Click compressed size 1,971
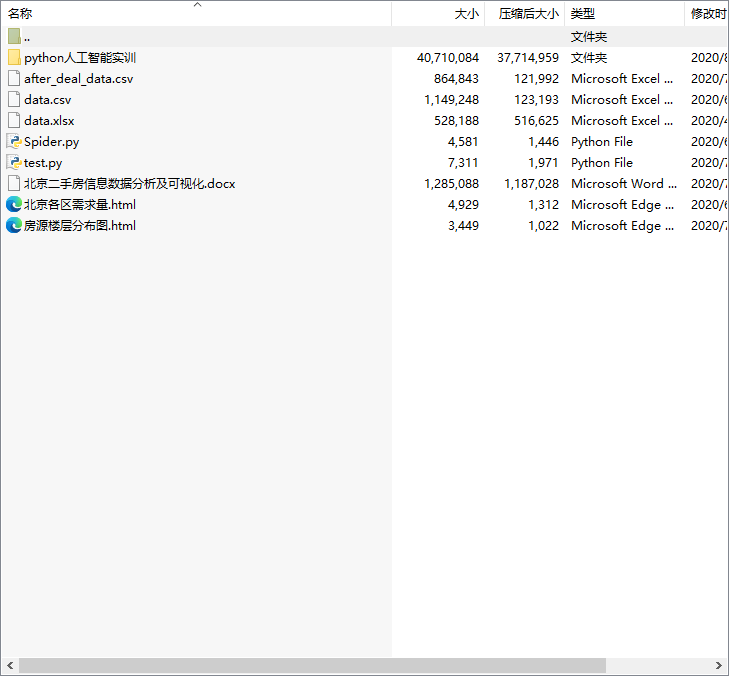The image size is (729, 676). [x=543, y=162]
